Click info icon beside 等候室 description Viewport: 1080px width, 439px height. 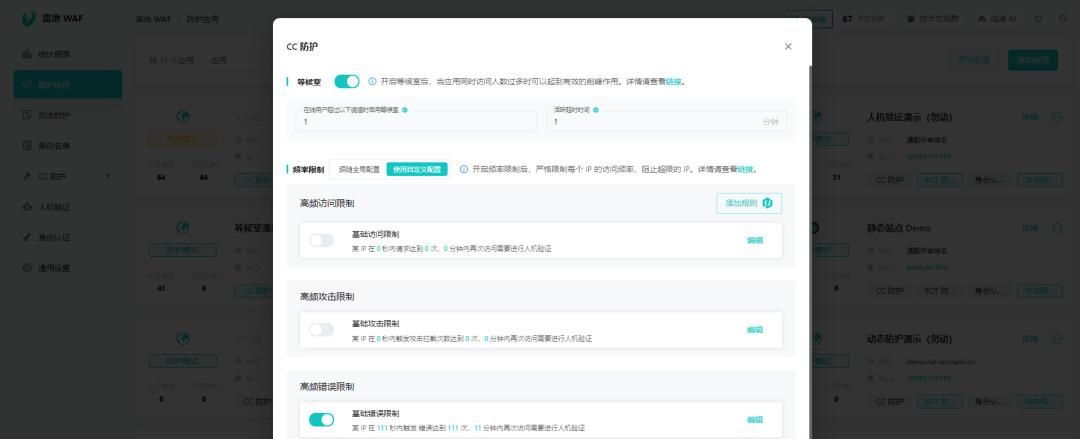point(372,81)
